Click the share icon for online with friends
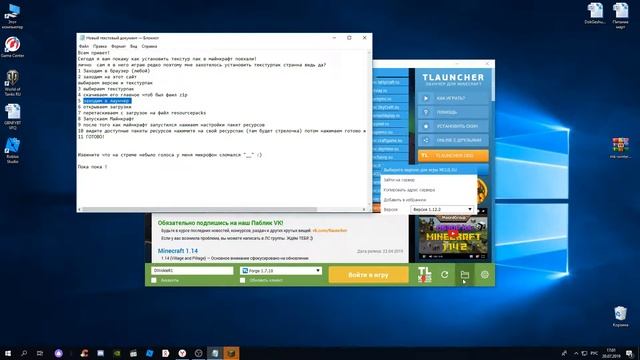This screenshot has width=640, height=360. tap(426, 140)
